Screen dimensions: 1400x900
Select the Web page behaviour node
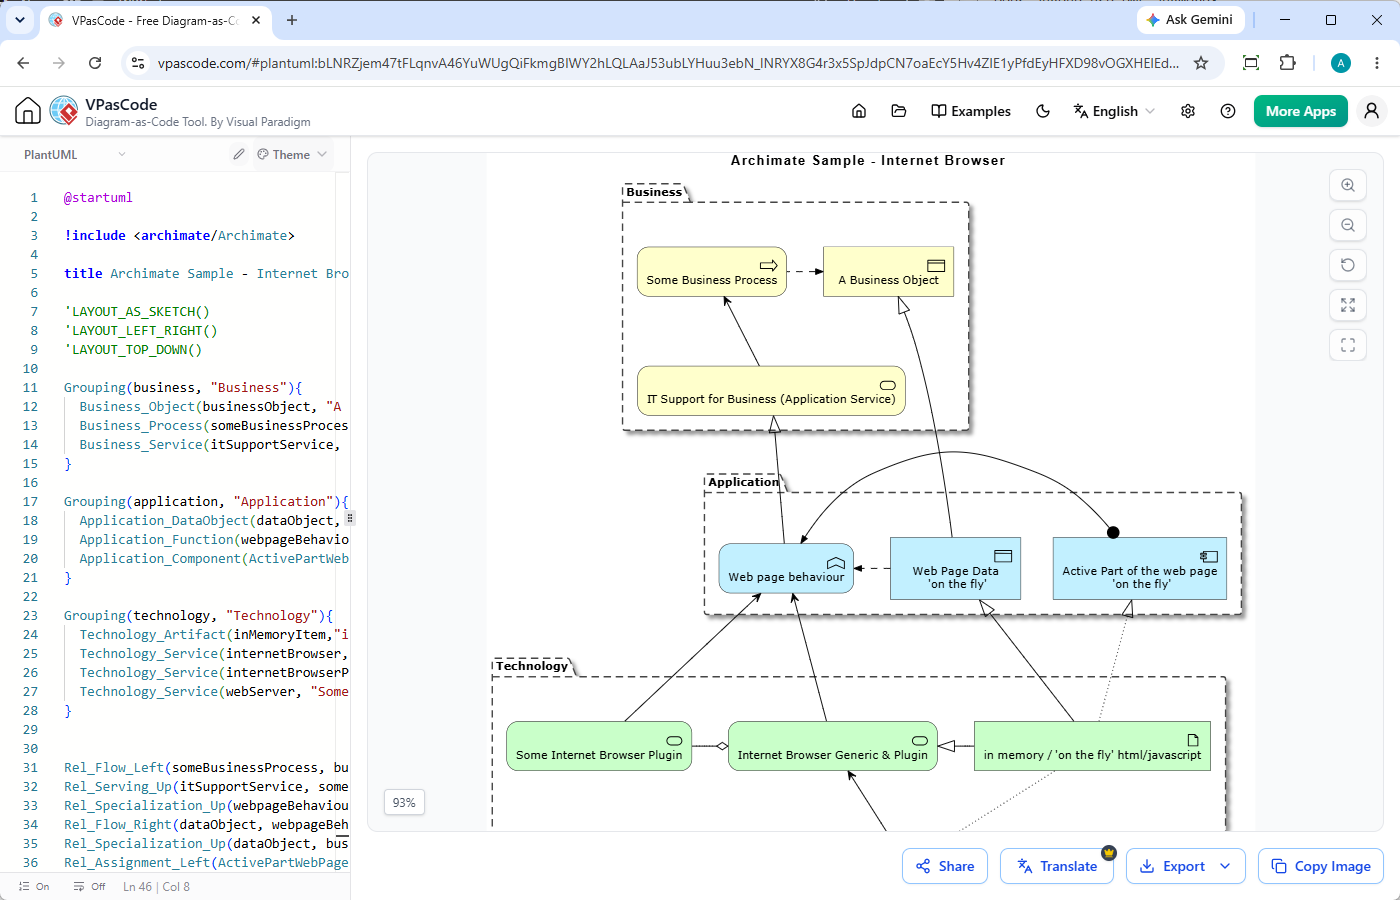click(786, 568)
